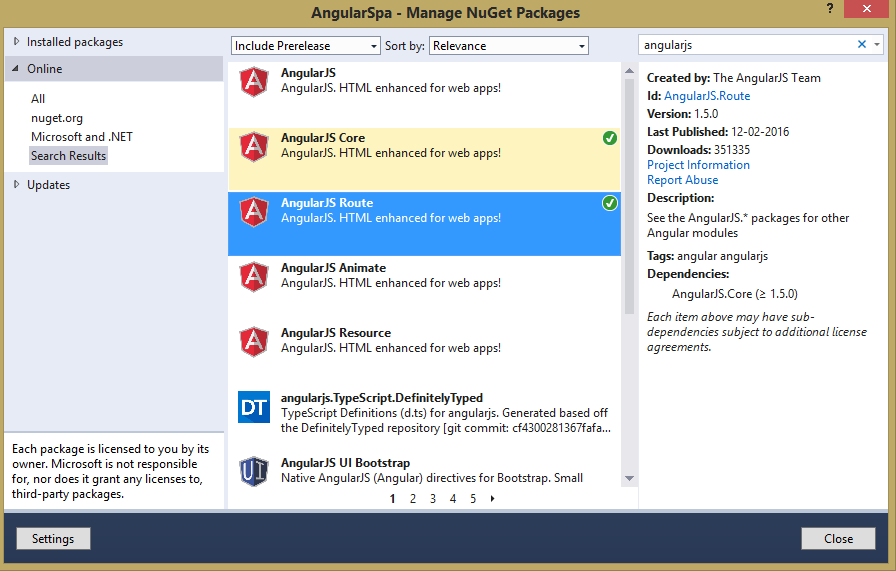Screen dimensions: 896x571
Task: Select the AngularJS Resource package title
Action: [x=335, y=333]
